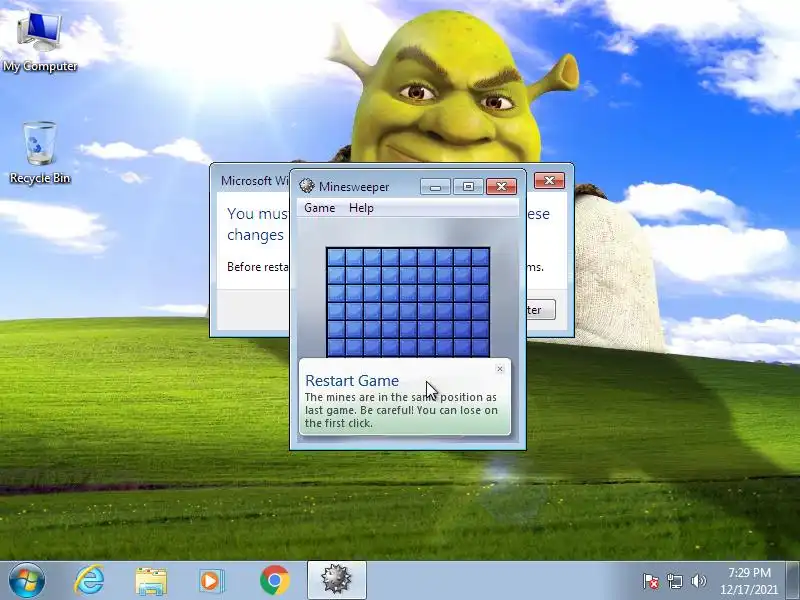800x600 pixels.
Task: Open the Windows Start orb
Action: pos(27,581)
